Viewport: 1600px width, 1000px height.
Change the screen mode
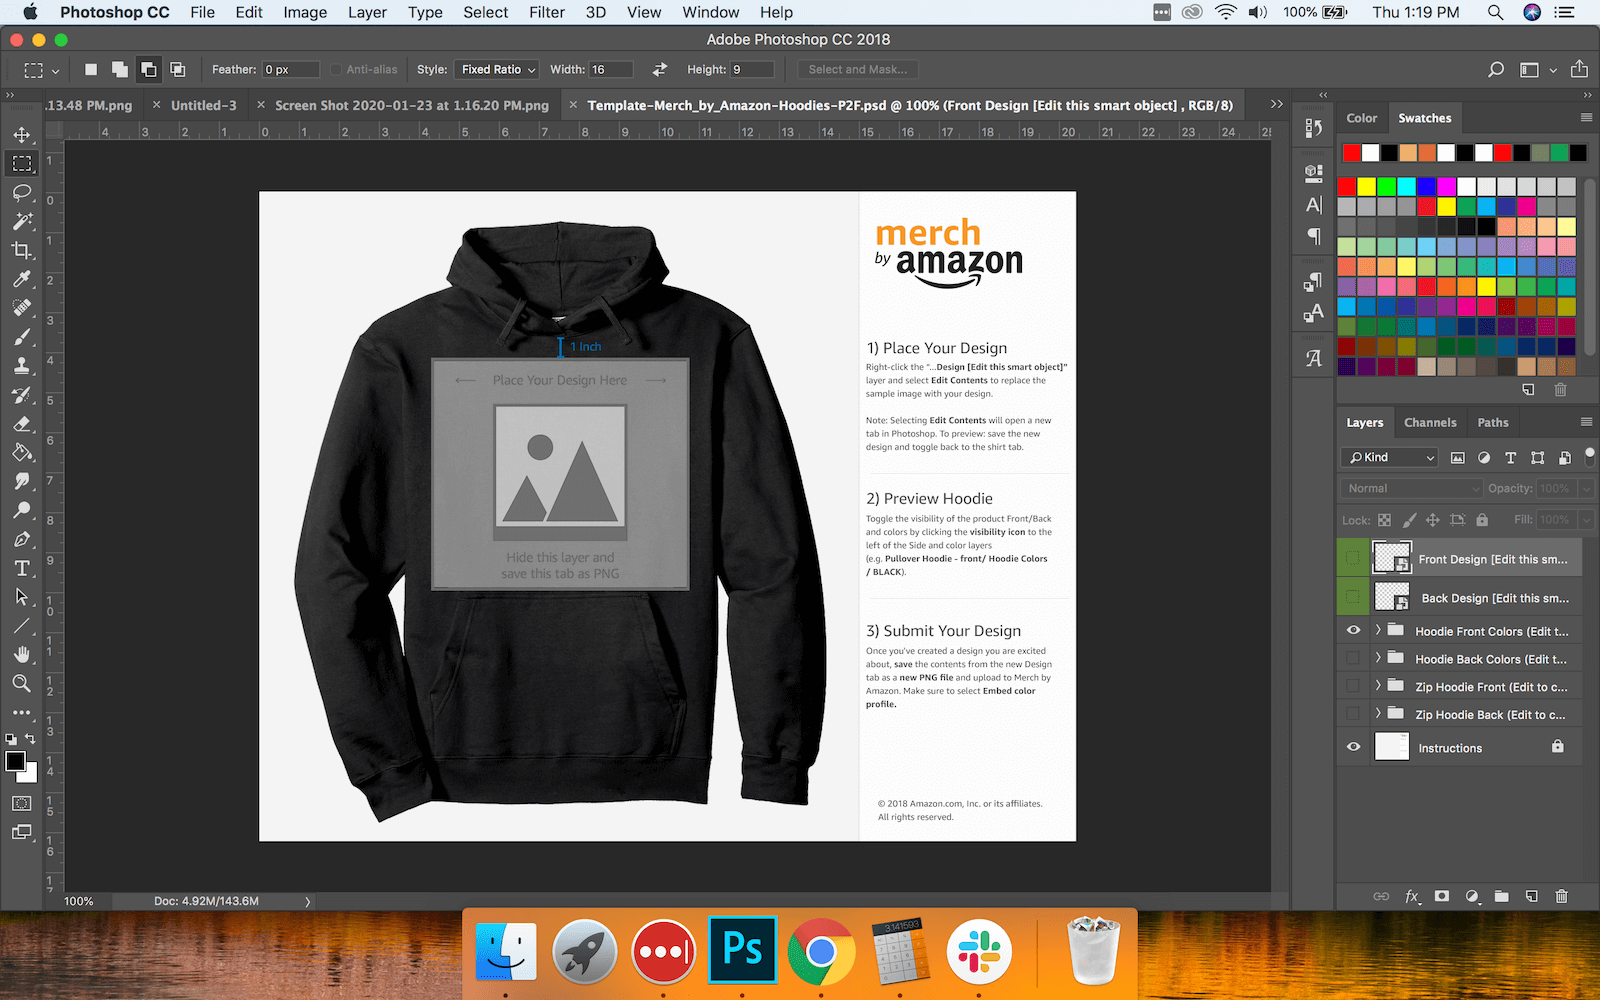[x=22, y=832]
